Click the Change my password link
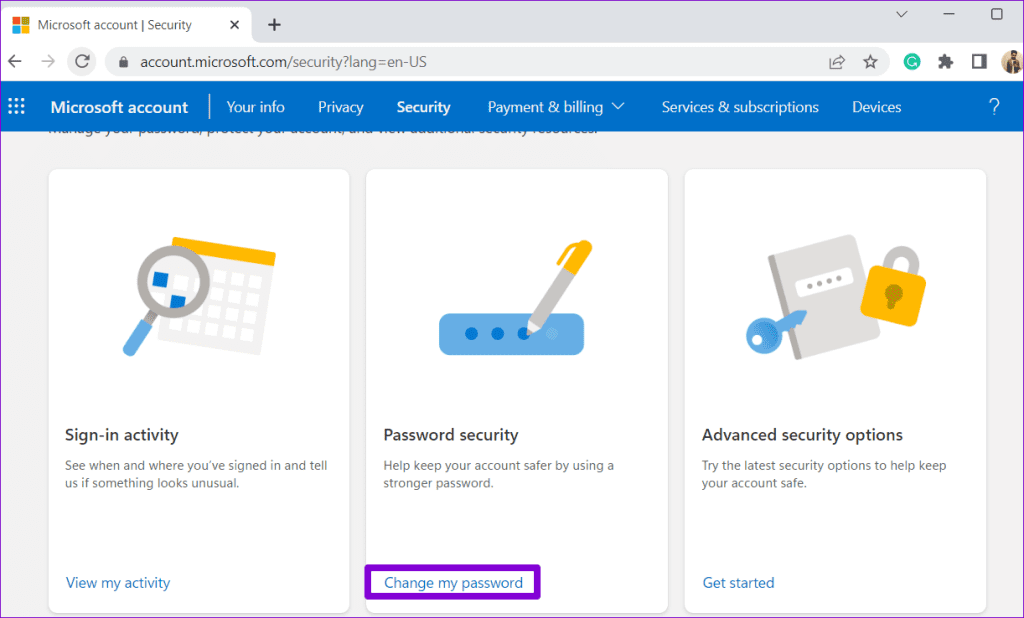This screenshot has height=618, width=1024. click(x=453, y=583)
